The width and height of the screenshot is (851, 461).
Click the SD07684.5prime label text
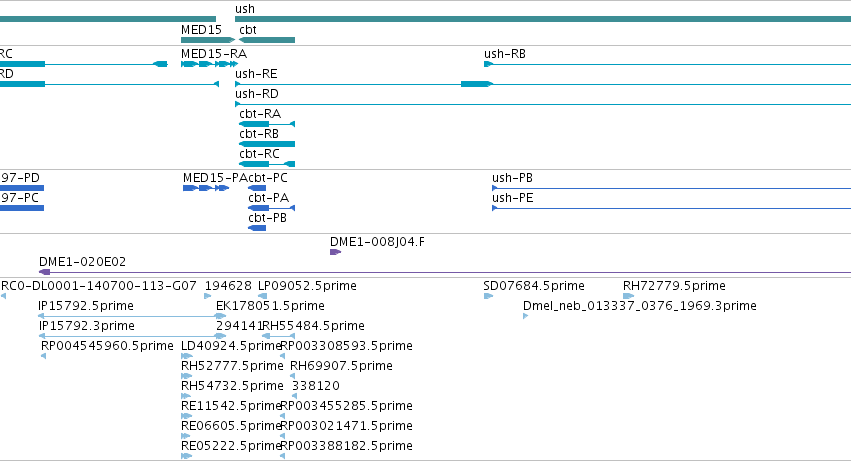coord(534,286)
